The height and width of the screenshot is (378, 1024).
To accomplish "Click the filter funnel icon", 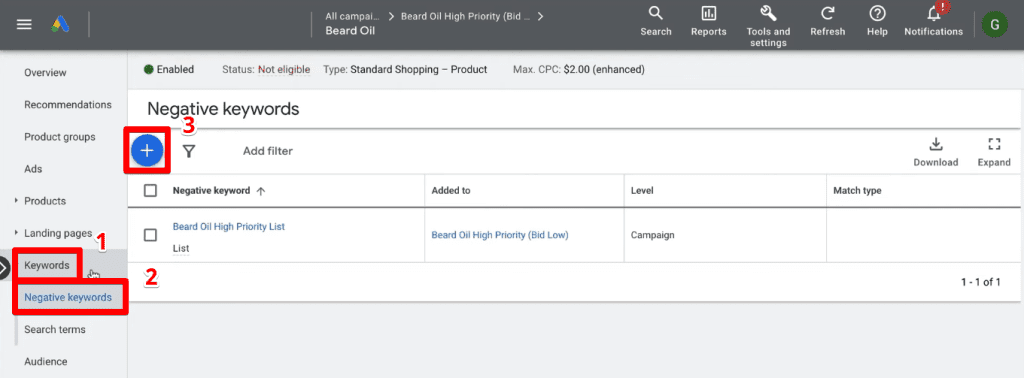I will [189, 151].
